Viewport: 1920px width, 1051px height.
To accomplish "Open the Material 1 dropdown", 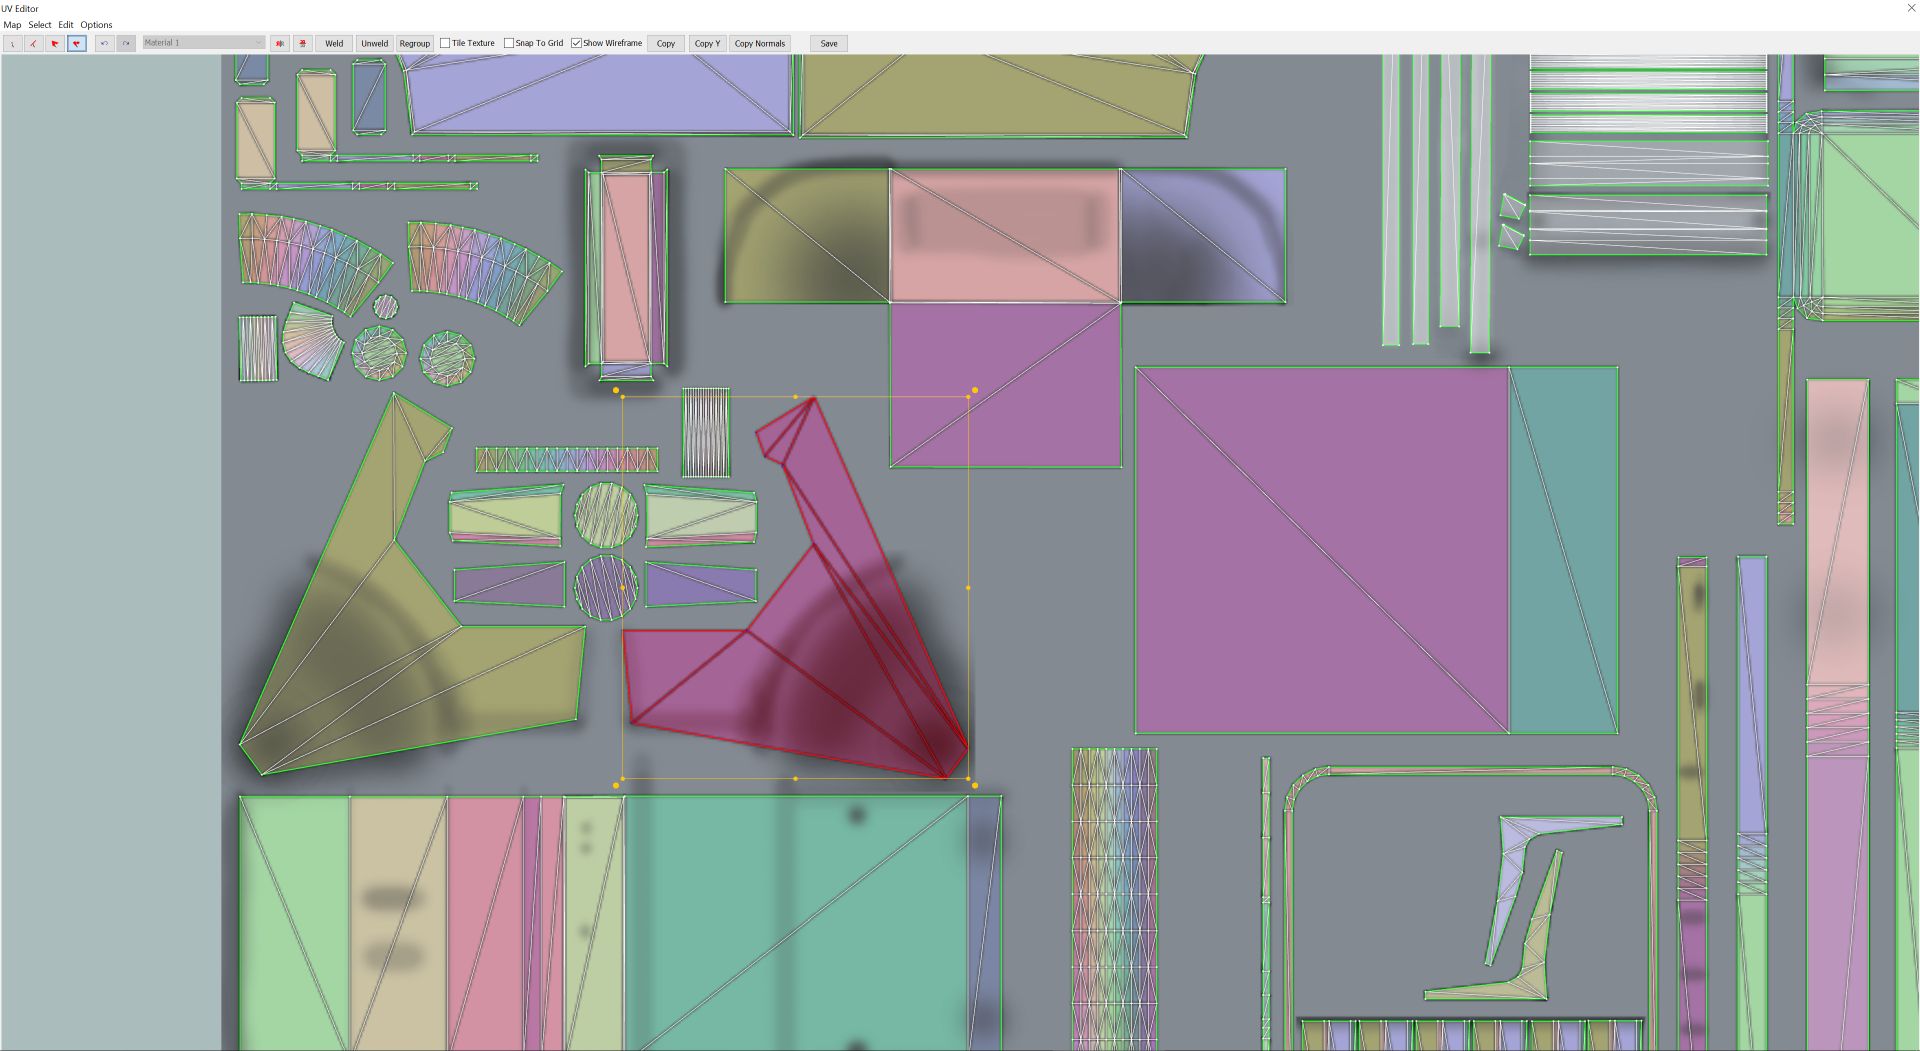I will [203, 43].
